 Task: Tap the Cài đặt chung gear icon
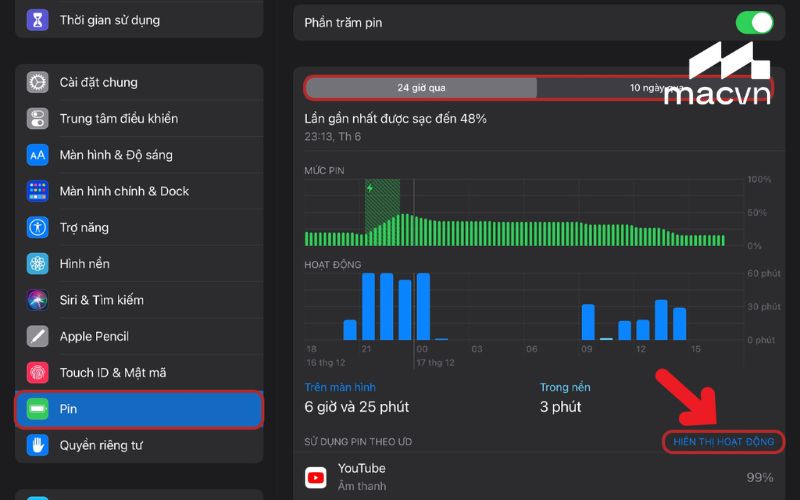37,82
